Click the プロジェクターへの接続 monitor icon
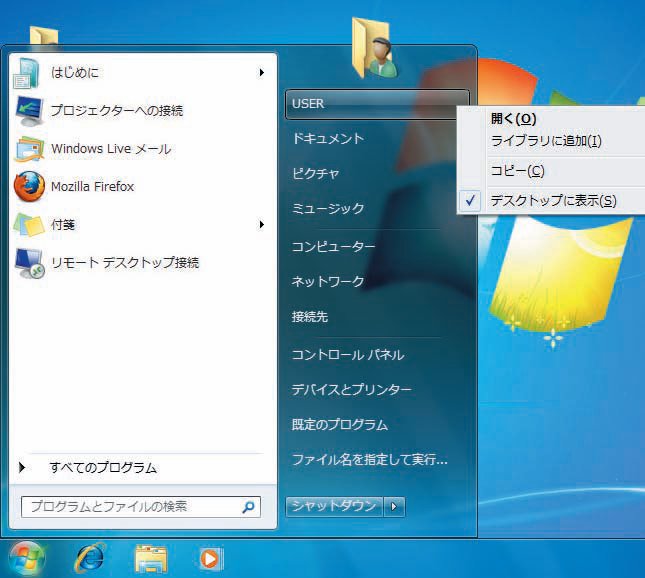The image size is (645, 578). coord(29,110)
